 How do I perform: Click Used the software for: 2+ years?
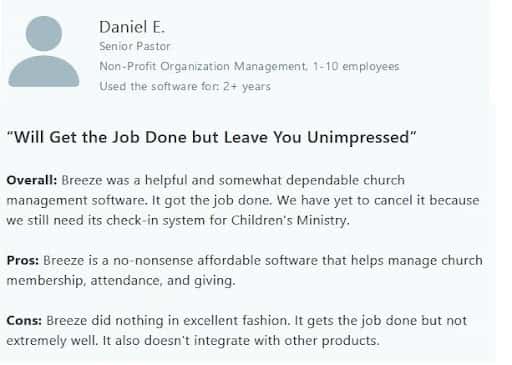(185, 86)
